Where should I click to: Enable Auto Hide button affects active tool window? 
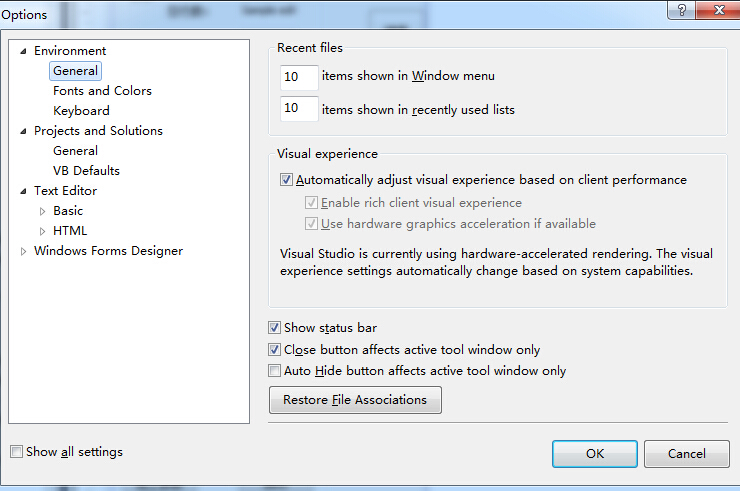pyautogui.click(x=274, y=371)
